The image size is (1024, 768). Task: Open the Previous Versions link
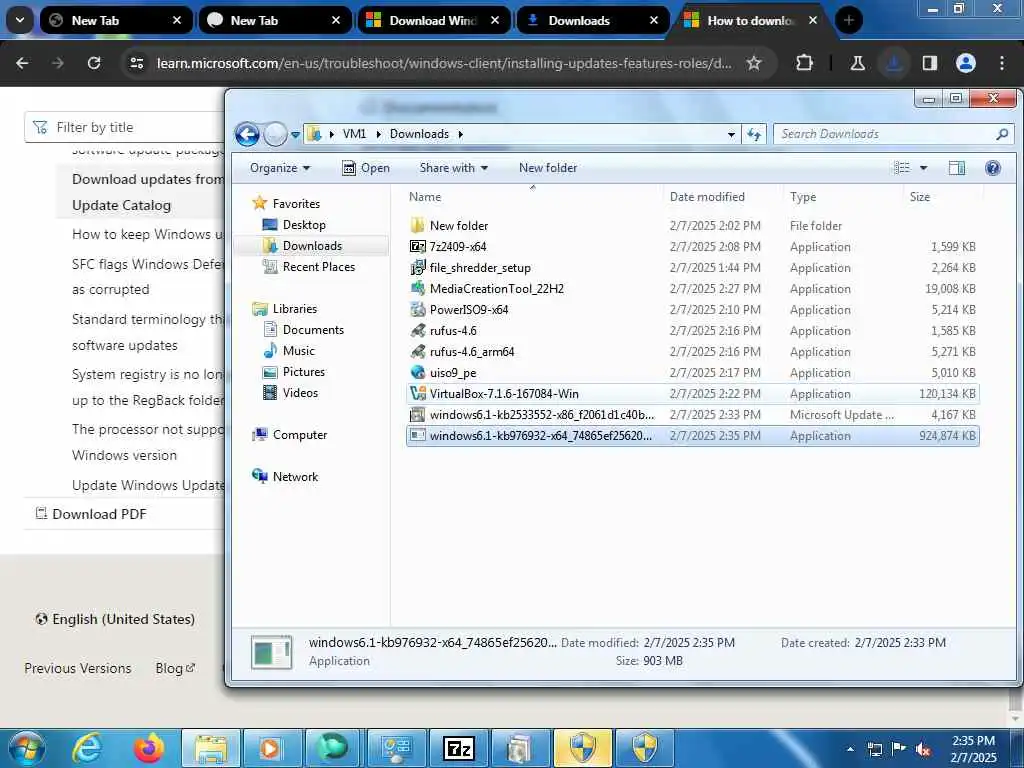coord(78,668)
